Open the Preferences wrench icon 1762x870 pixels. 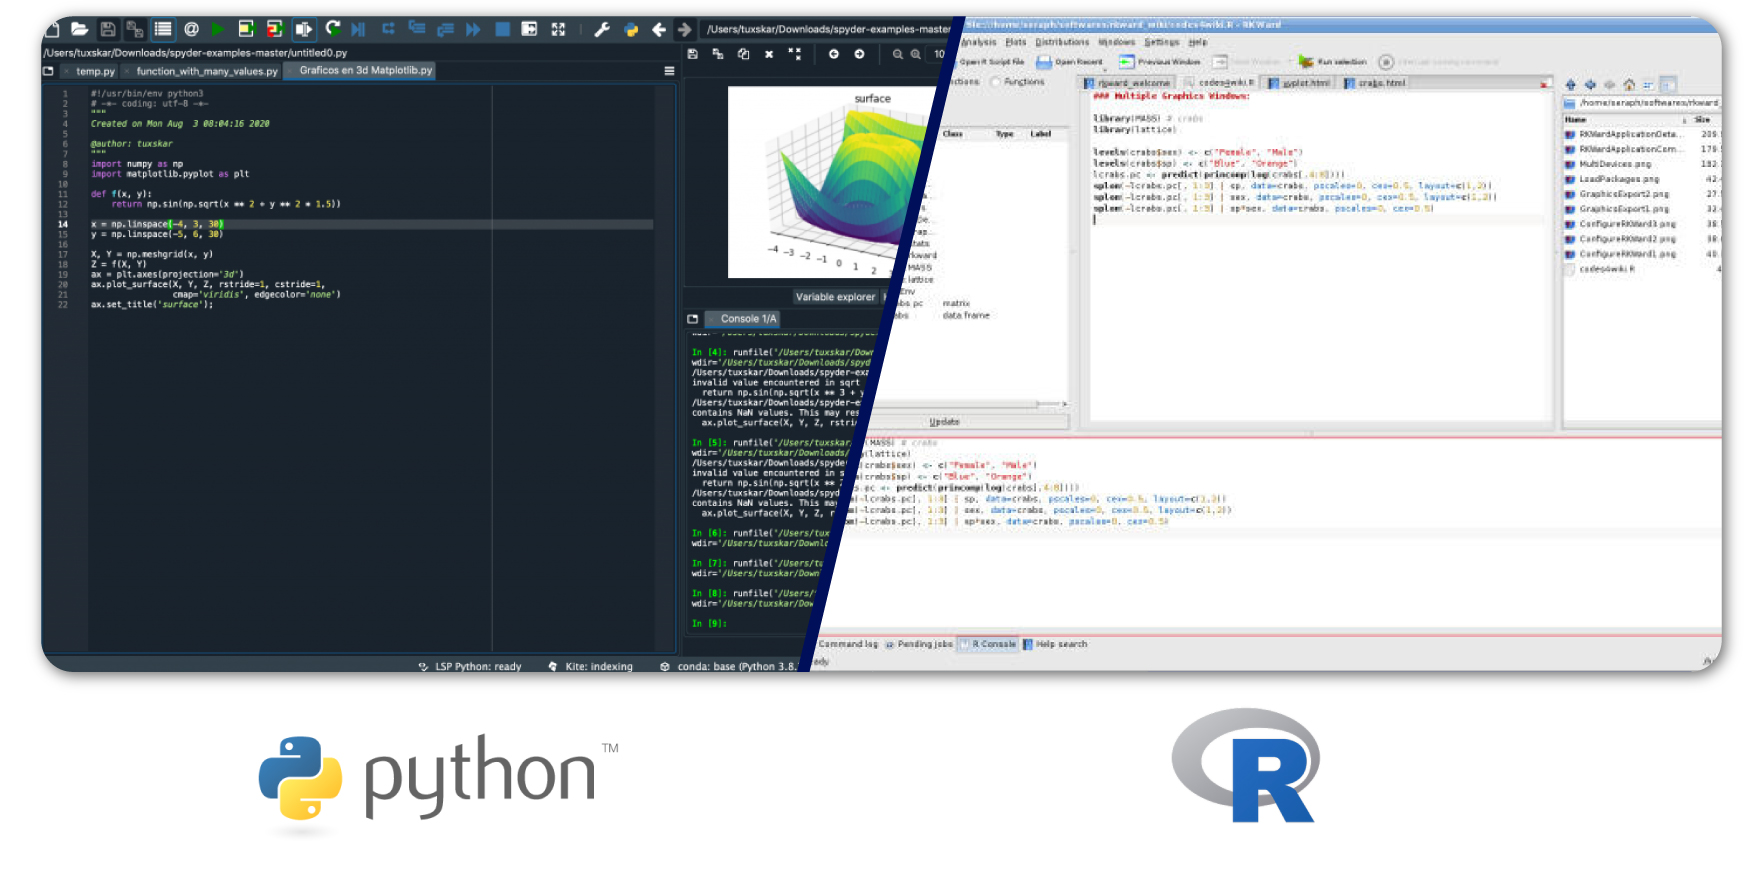point(602,29)
